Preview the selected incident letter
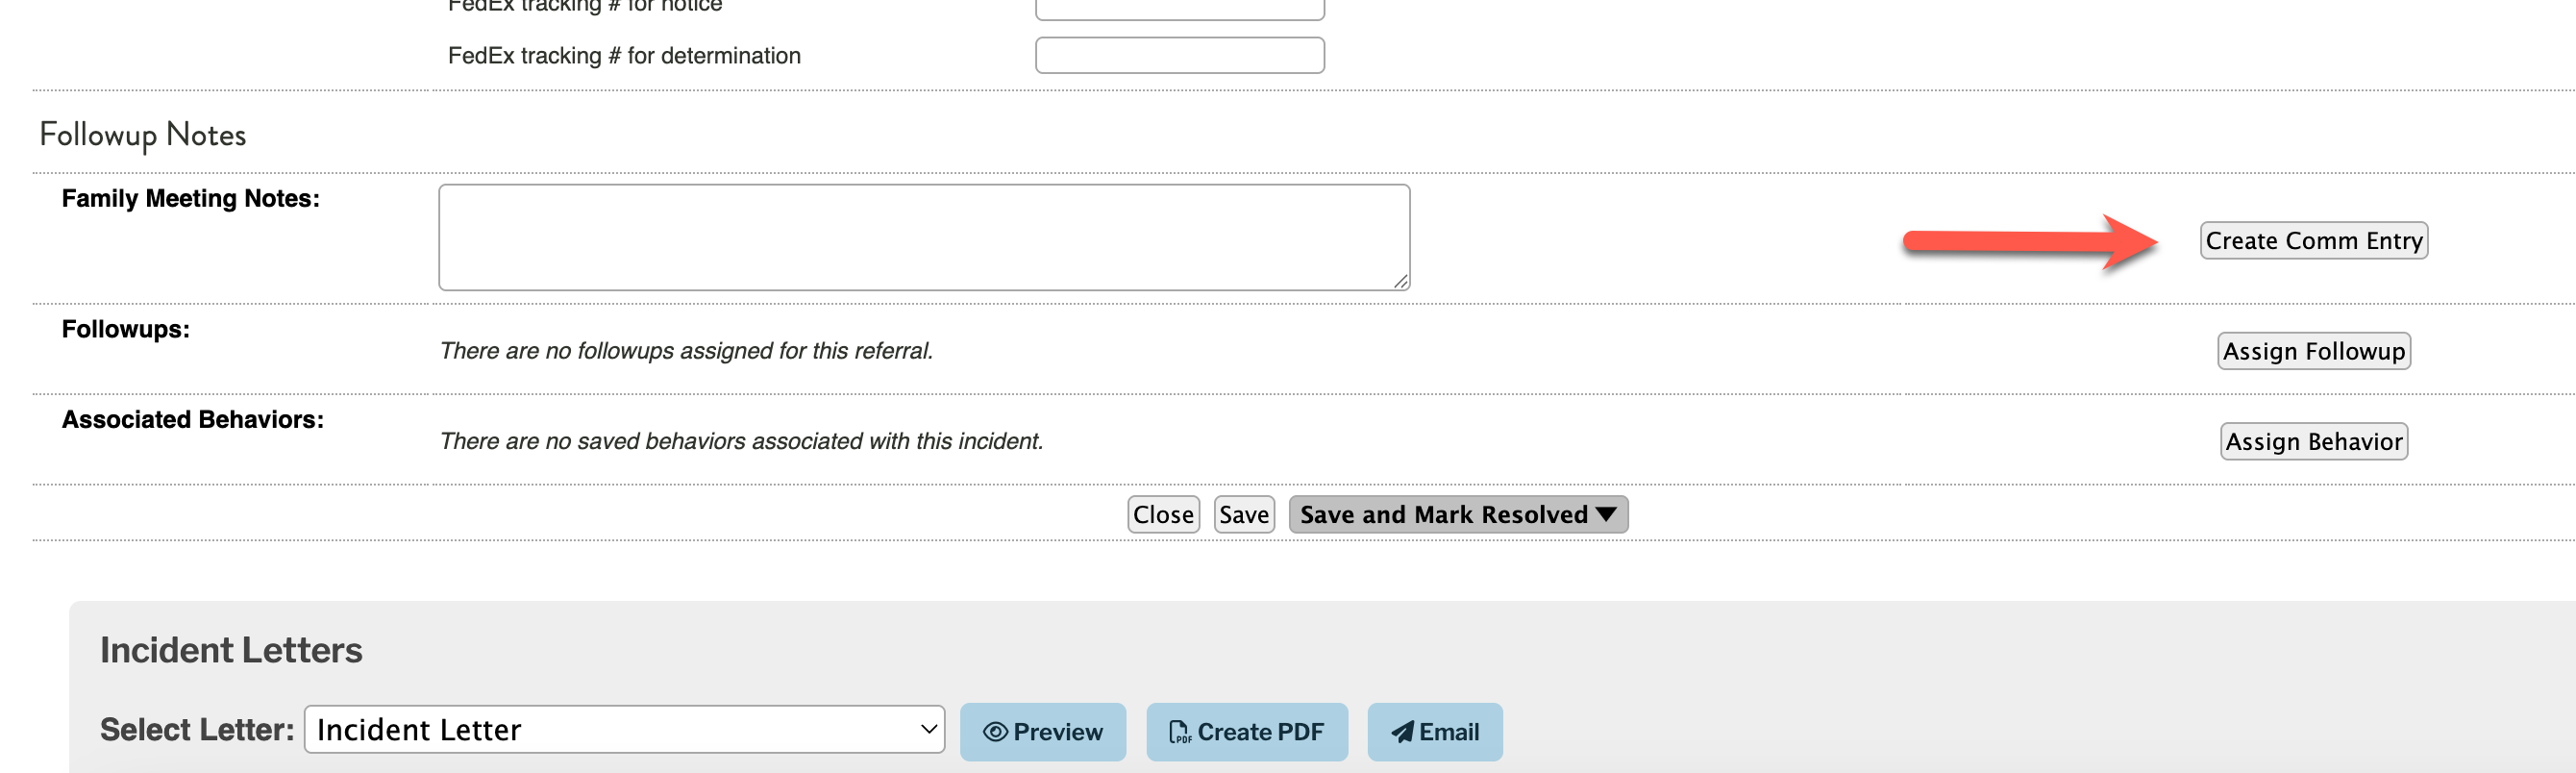Screen dimensions: 2576x773 click(1042, 732)
